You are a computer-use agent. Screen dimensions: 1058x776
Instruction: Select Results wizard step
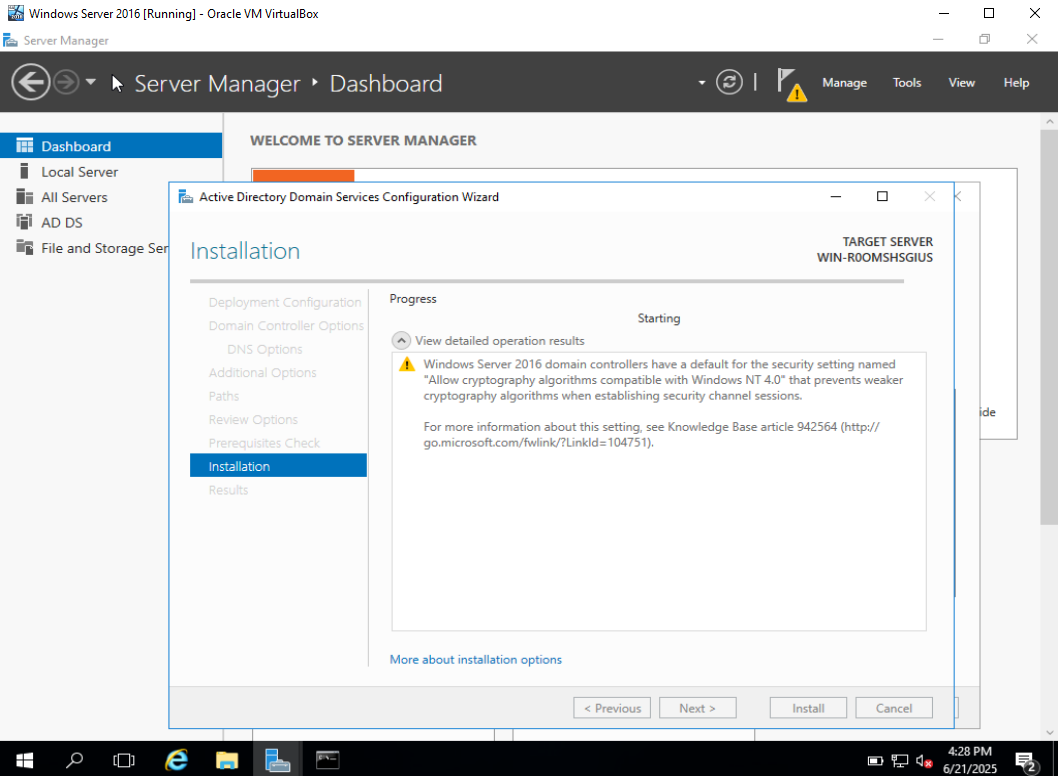click(228, 489)
